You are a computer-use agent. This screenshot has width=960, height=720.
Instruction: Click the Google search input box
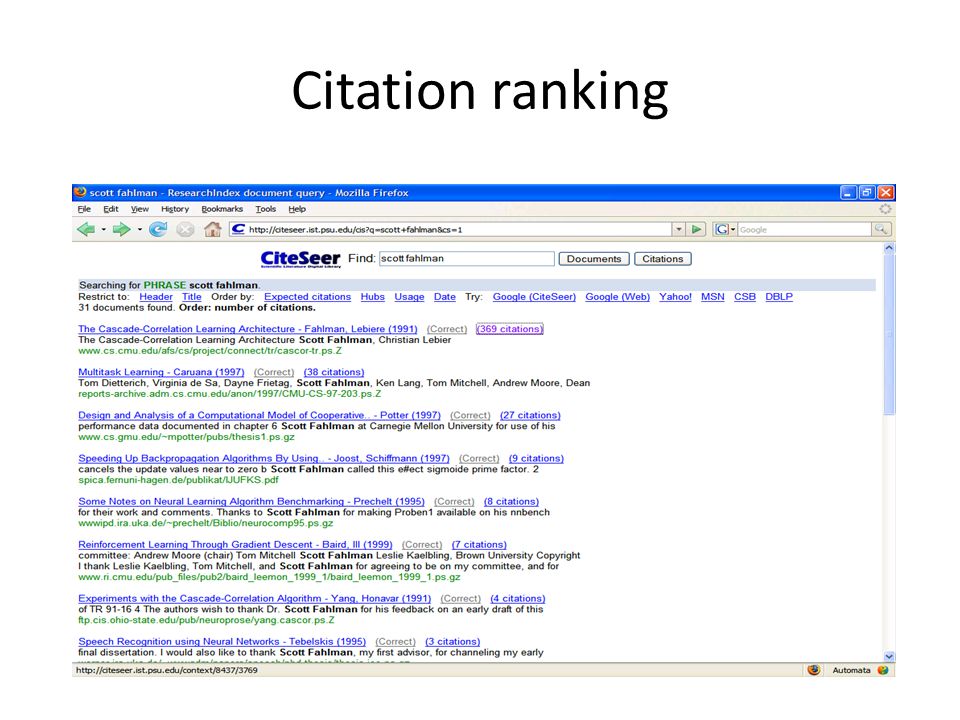point(804,230)
